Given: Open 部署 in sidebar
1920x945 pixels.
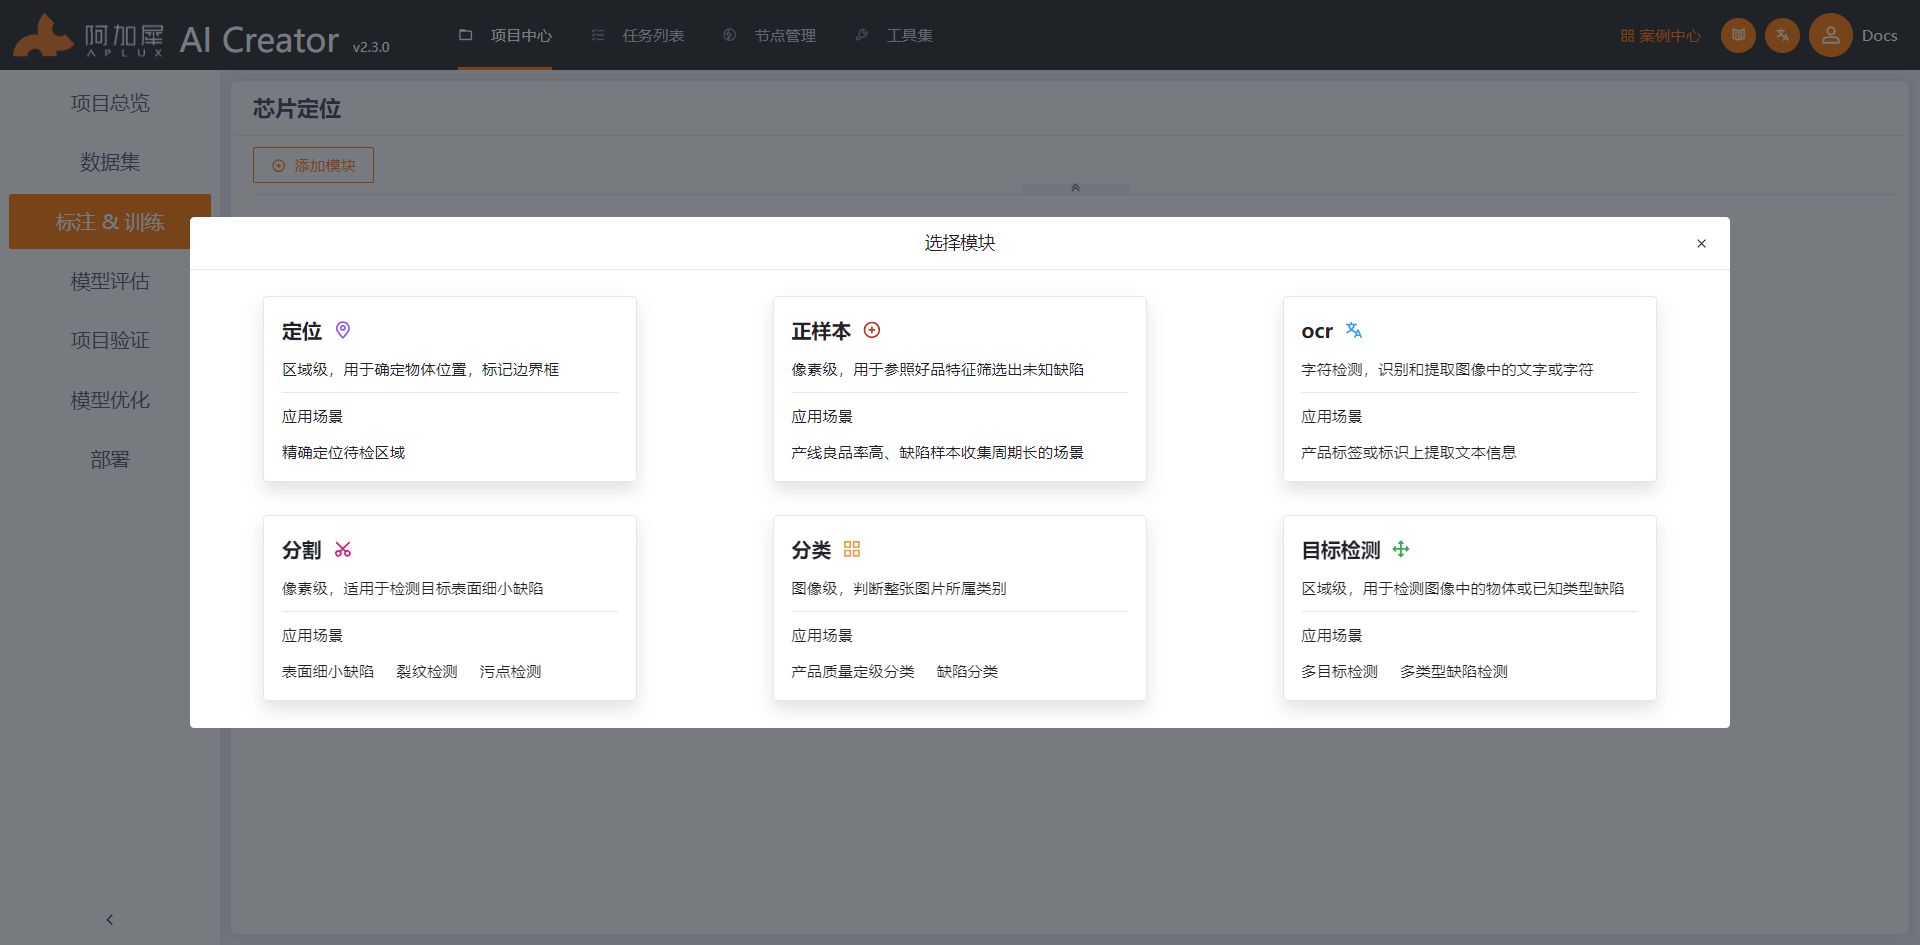Looking at the screenshot, I should coord(110,459).
